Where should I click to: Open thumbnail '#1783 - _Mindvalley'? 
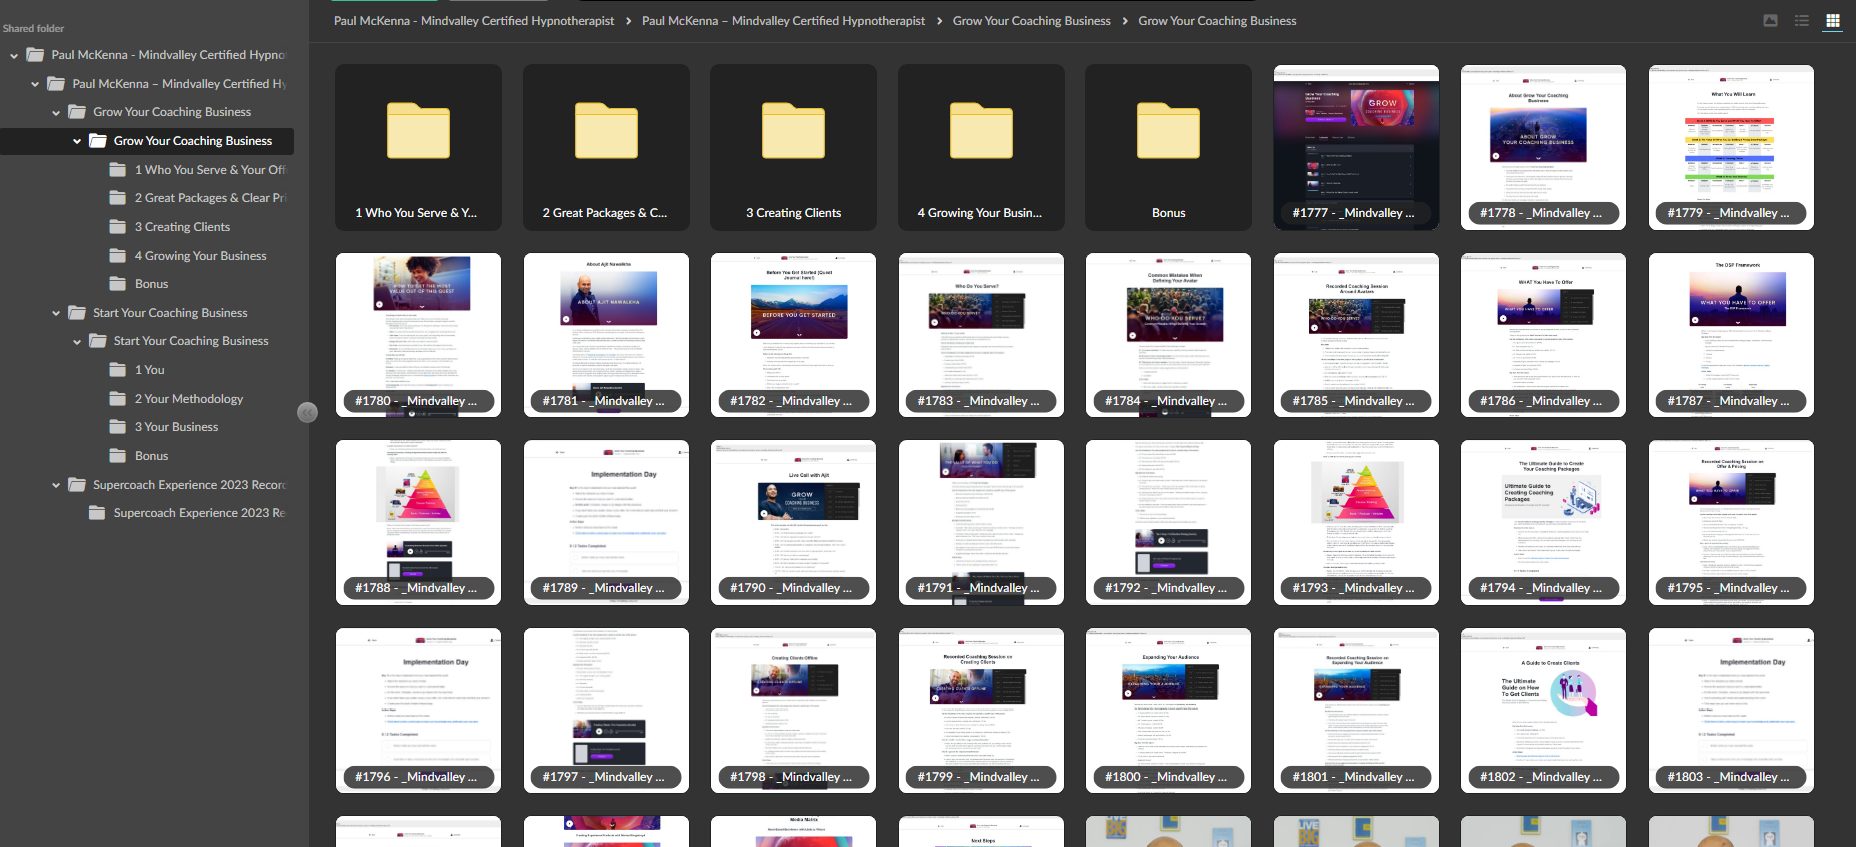(x=981, y=335)
